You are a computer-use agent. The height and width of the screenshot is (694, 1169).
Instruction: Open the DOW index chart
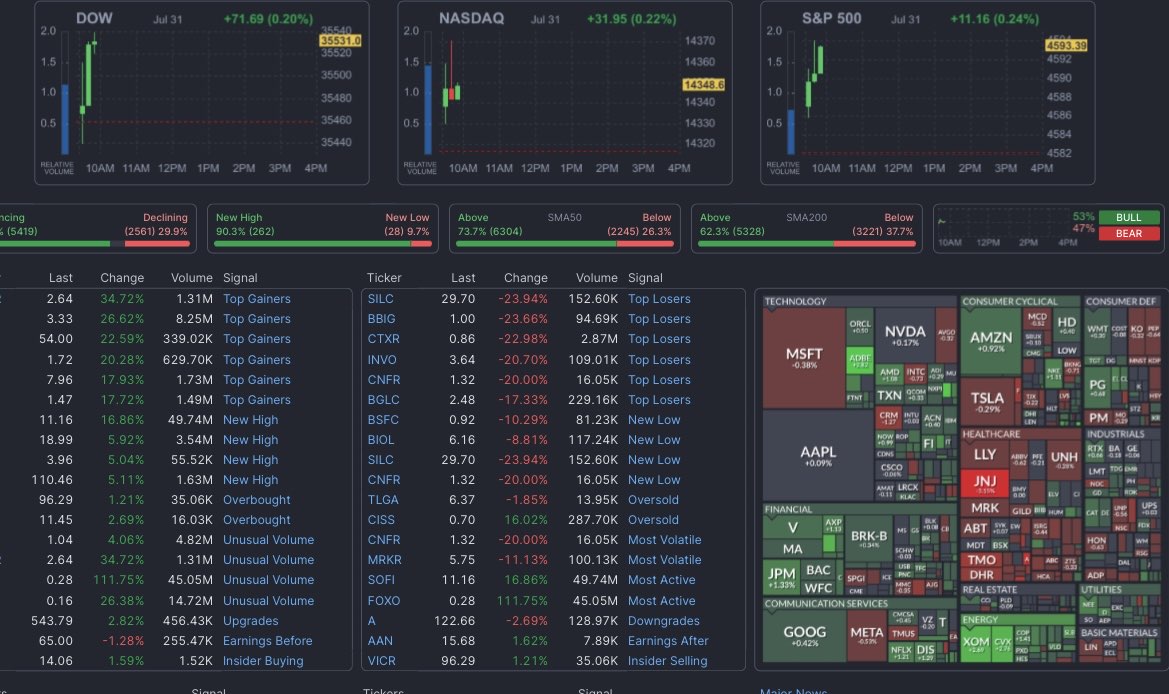(x=201, y=93)
